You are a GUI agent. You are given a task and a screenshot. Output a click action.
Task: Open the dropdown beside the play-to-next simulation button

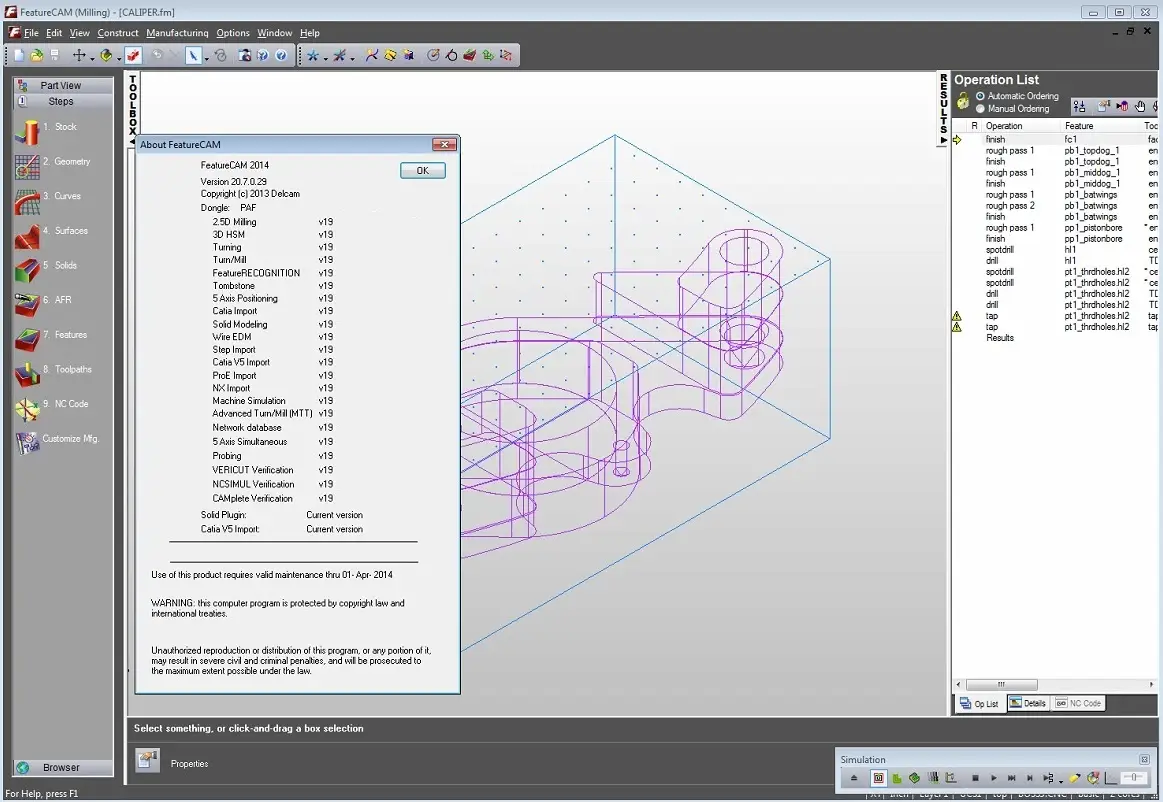coord(1061,780)
